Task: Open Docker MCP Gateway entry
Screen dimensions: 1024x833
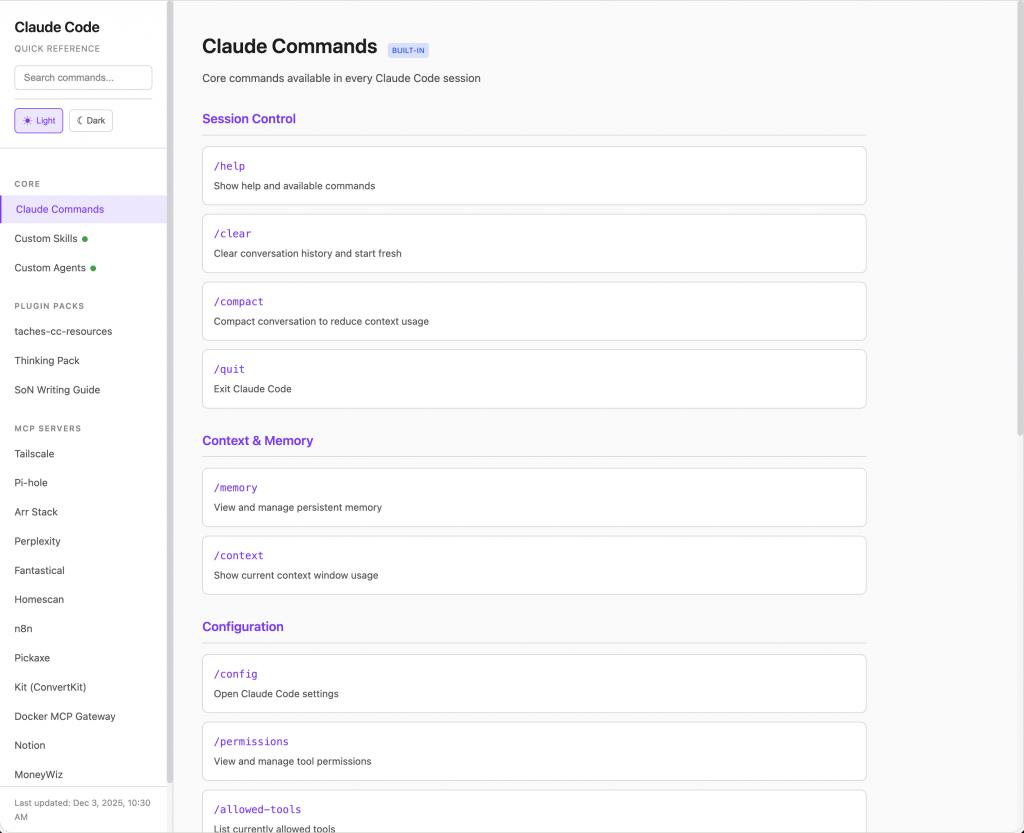Action: tap(65, 717)
